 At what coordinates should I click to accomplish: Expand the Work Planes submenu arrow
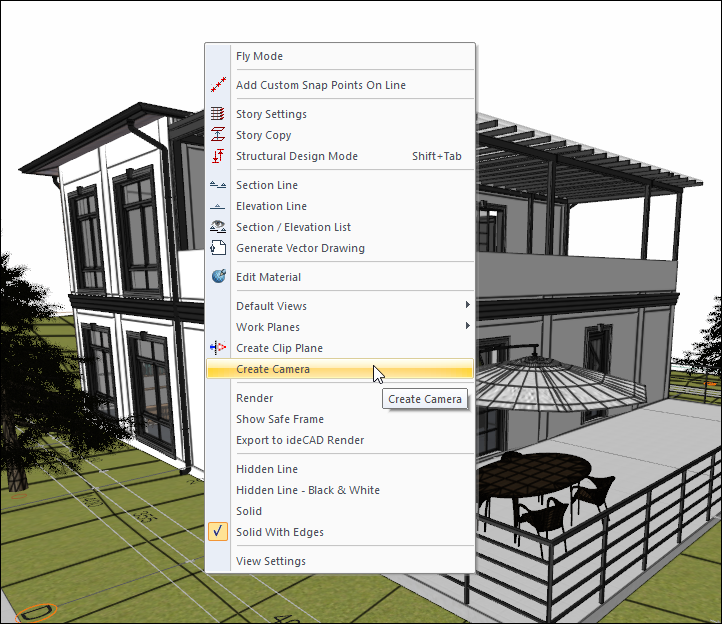pyautogui.click(x=467, y=327)
